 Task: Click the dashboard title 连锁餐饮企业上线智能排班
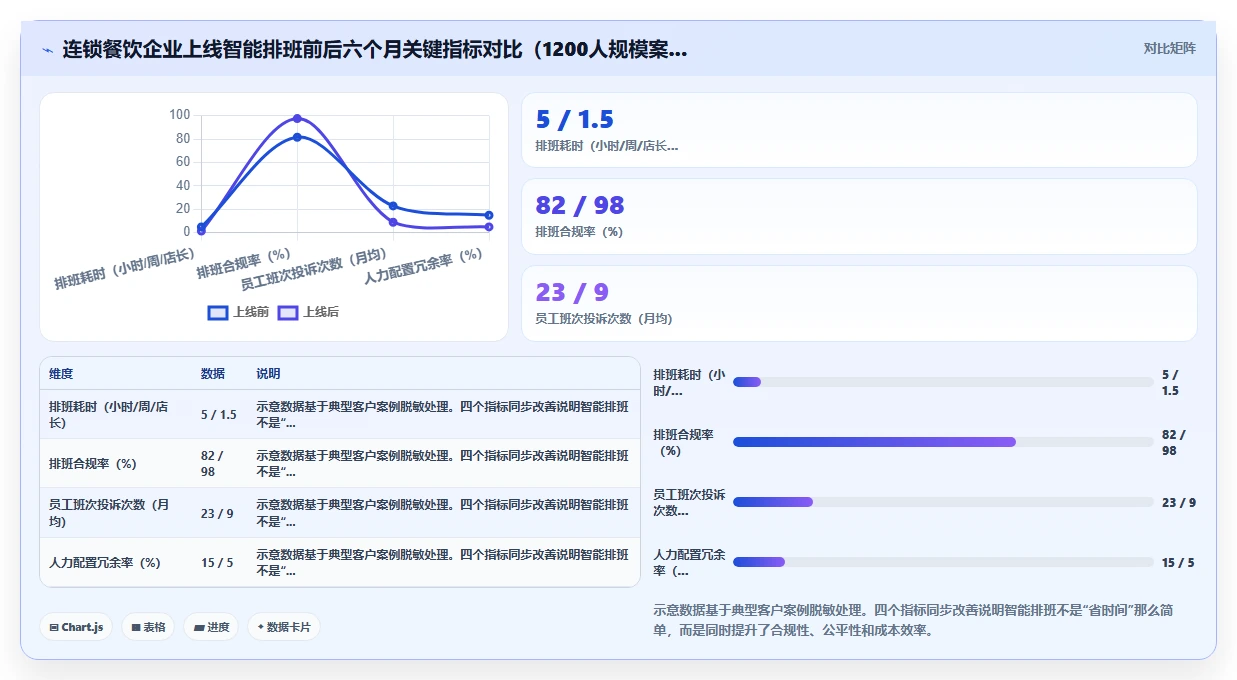click(x=375, y=49)
